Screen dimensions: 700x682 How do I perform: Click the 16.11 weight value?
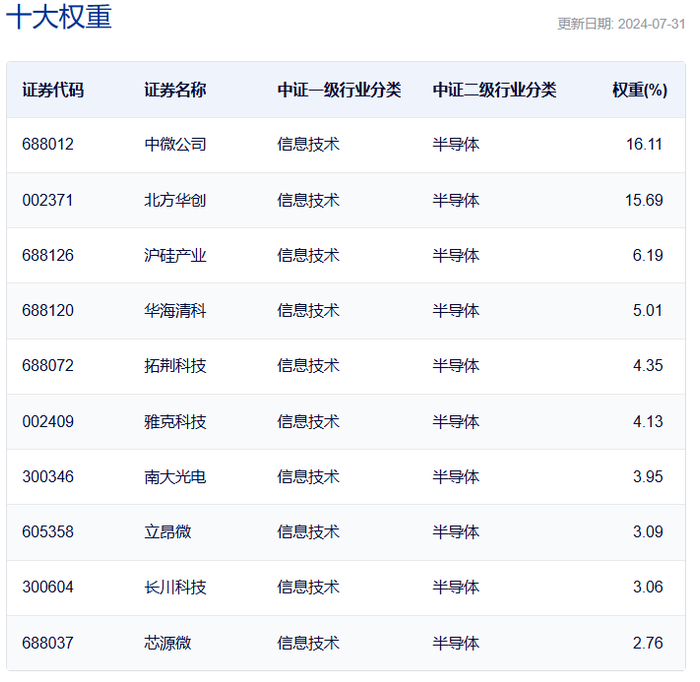(x=644, y=144)
